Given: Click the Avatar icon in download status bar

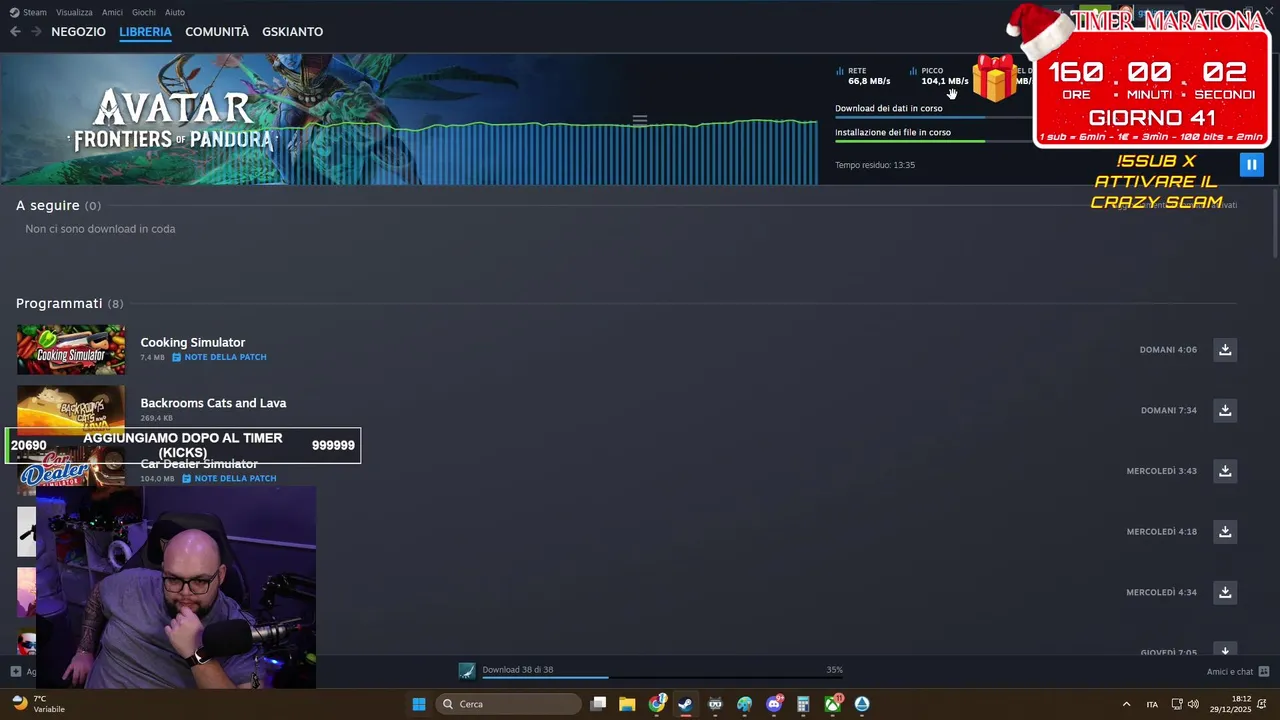Looking at the screenshot, I should (x=467, y=671).
